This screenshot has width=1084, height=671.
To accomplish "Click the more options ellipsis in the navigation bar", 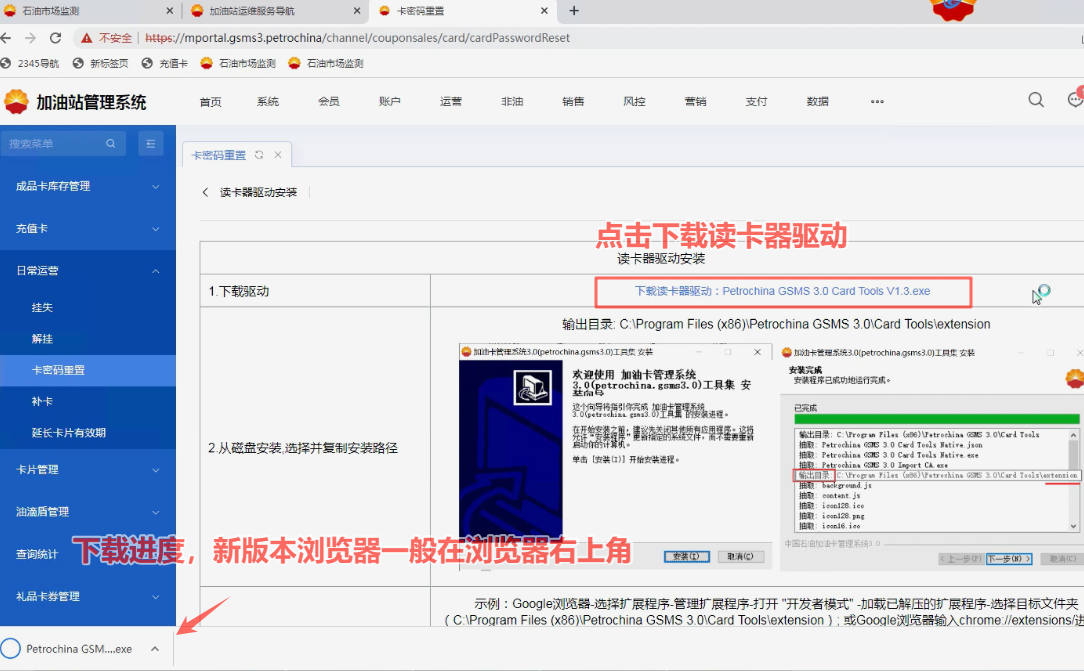I will click(x=877, y=102).
